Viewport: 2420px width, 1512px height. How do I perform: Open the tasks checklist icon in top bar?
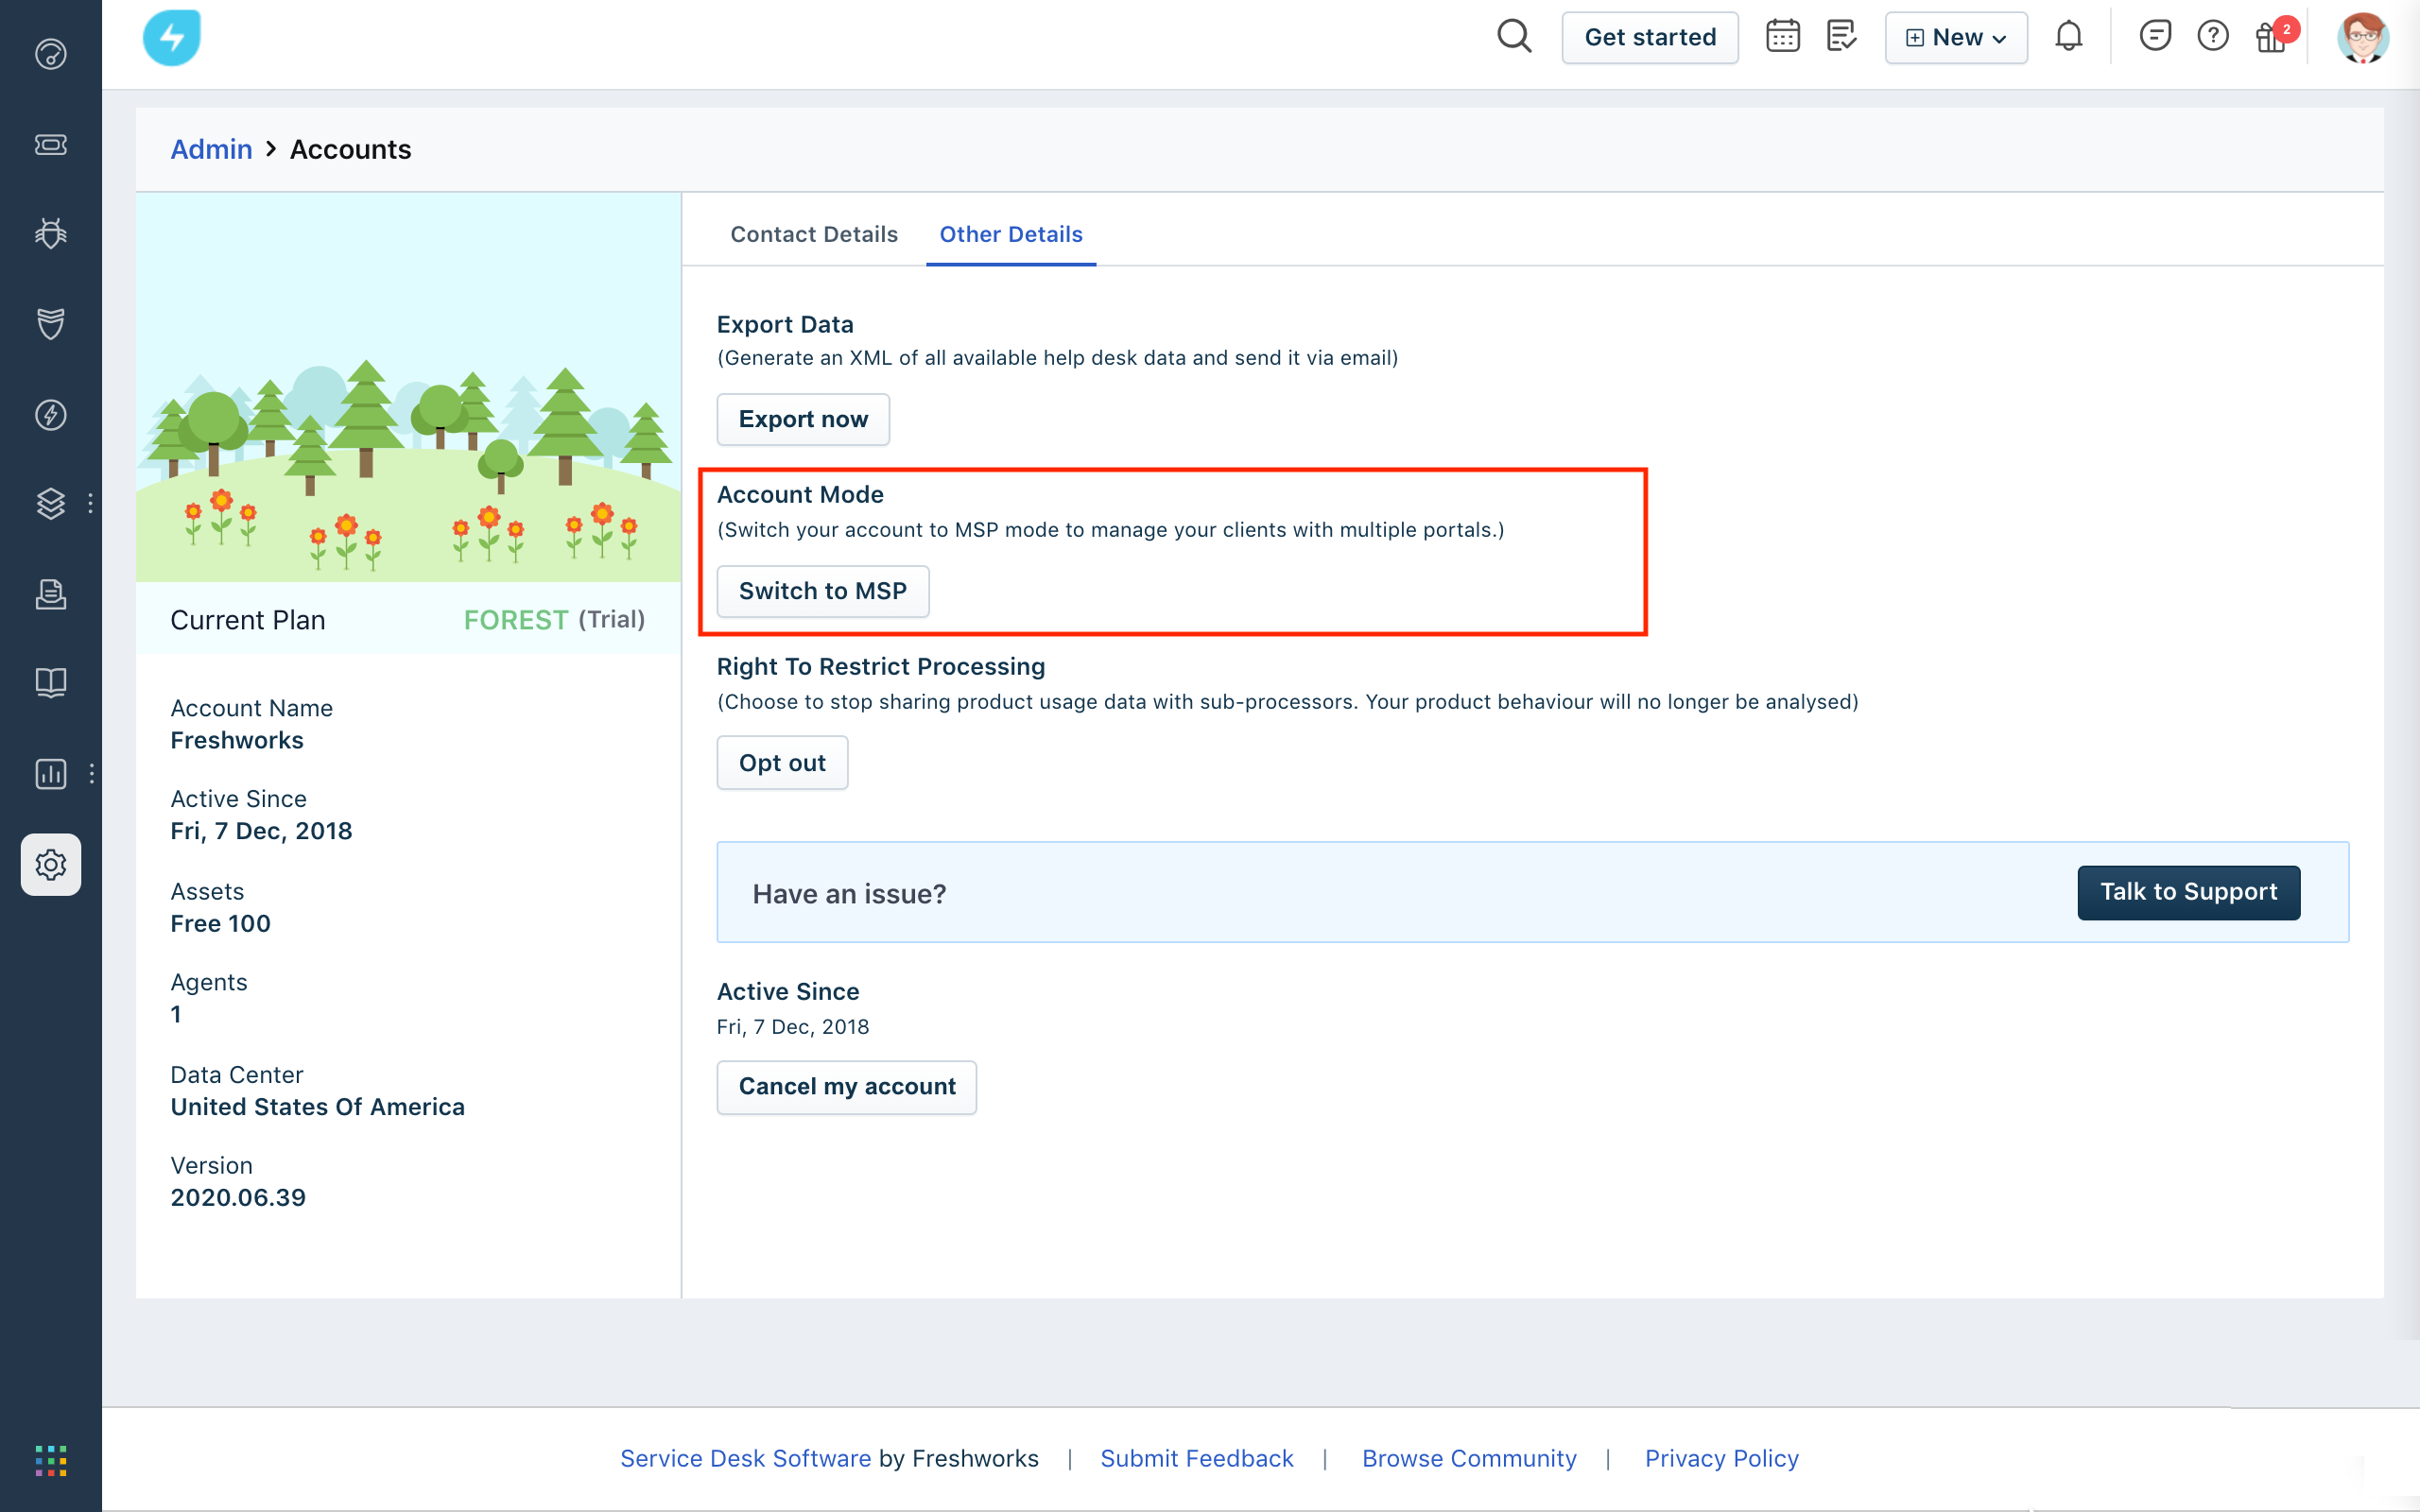(1841, 37)
